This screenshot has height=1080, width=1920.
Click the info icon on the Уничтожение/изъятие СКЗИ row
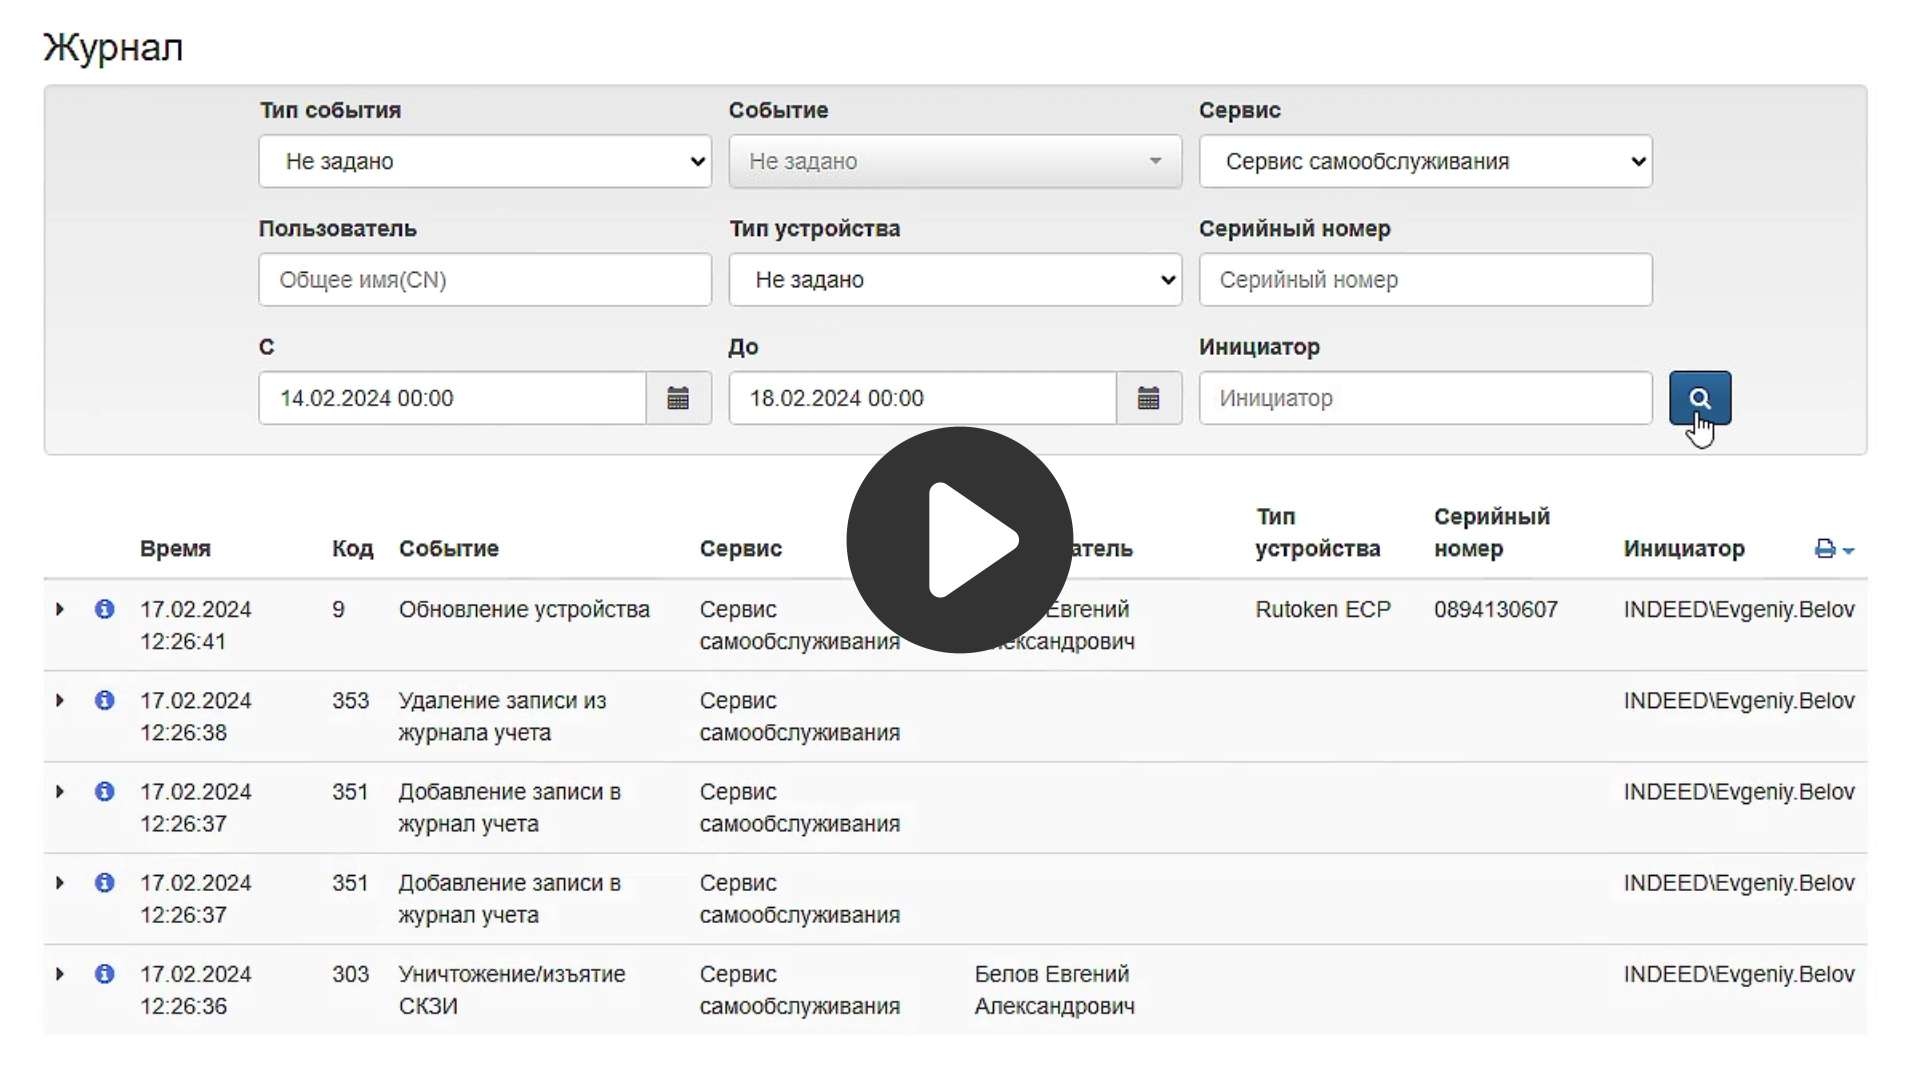(x=104, y=974)
